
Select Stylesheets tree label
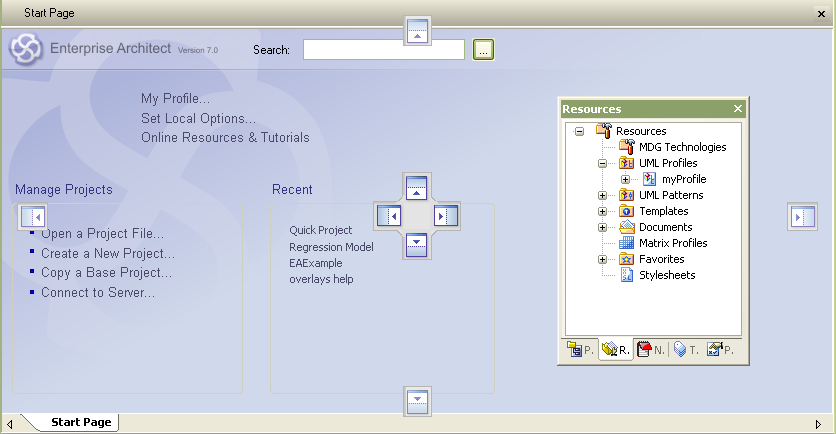(667, 275)
